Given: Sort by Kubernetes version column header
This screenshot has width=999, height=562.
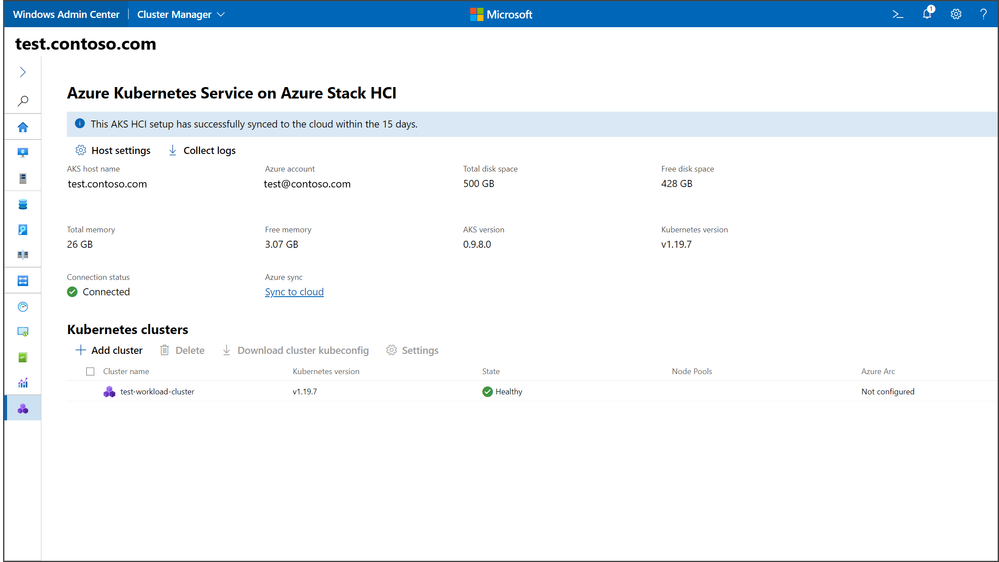Looking at the screenshot, I should [x=326, y=372].
